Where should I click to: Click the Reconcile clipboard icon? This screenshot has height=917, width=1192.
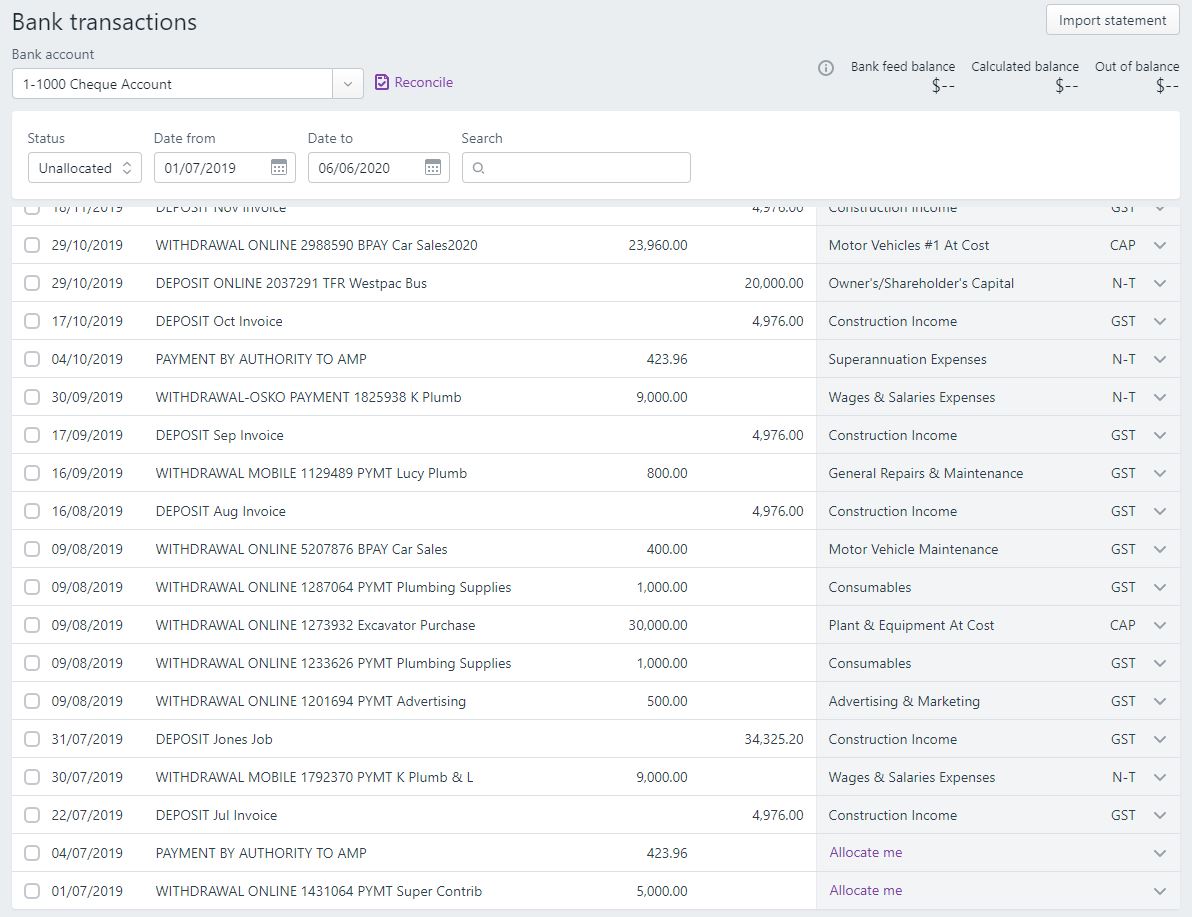pyautogui.click(x=382, y=82)
